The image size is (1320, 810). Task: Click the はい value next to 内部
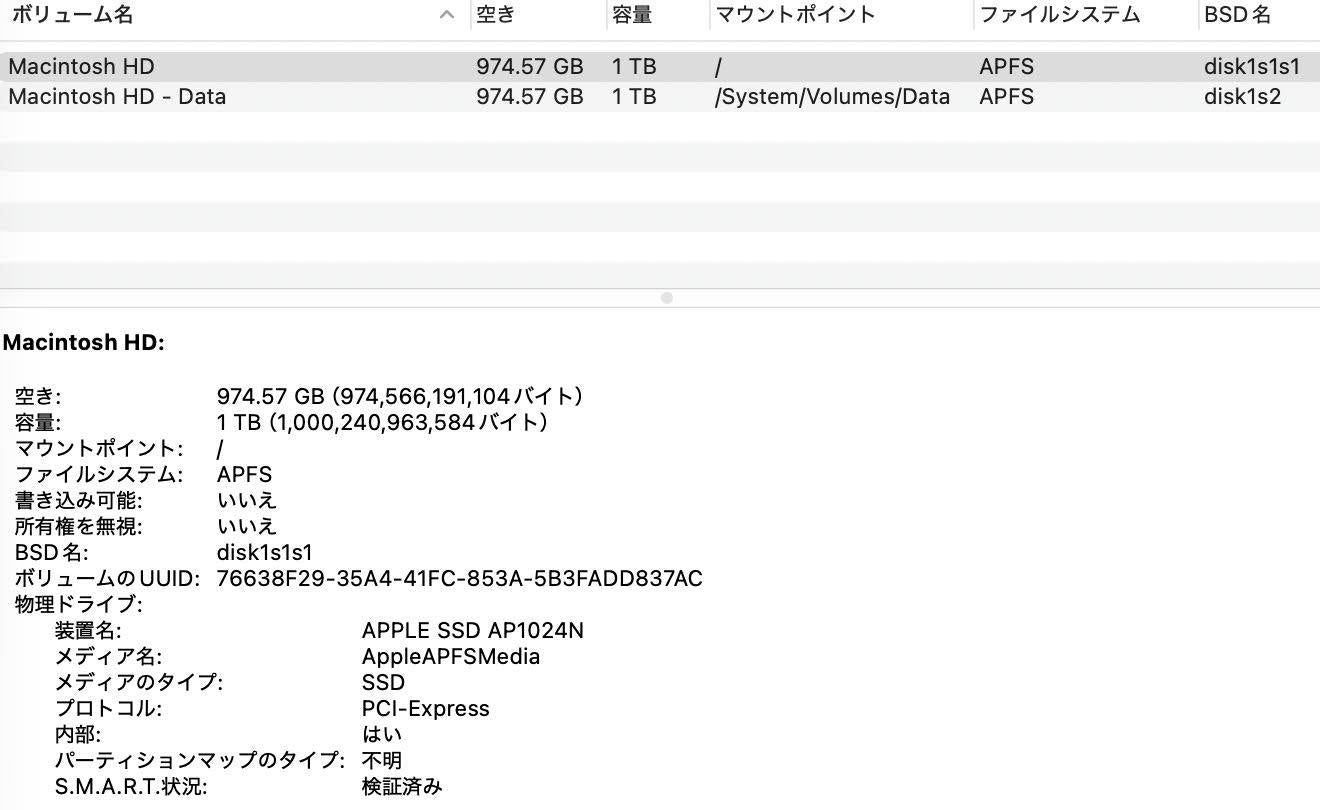click(382, 735)
